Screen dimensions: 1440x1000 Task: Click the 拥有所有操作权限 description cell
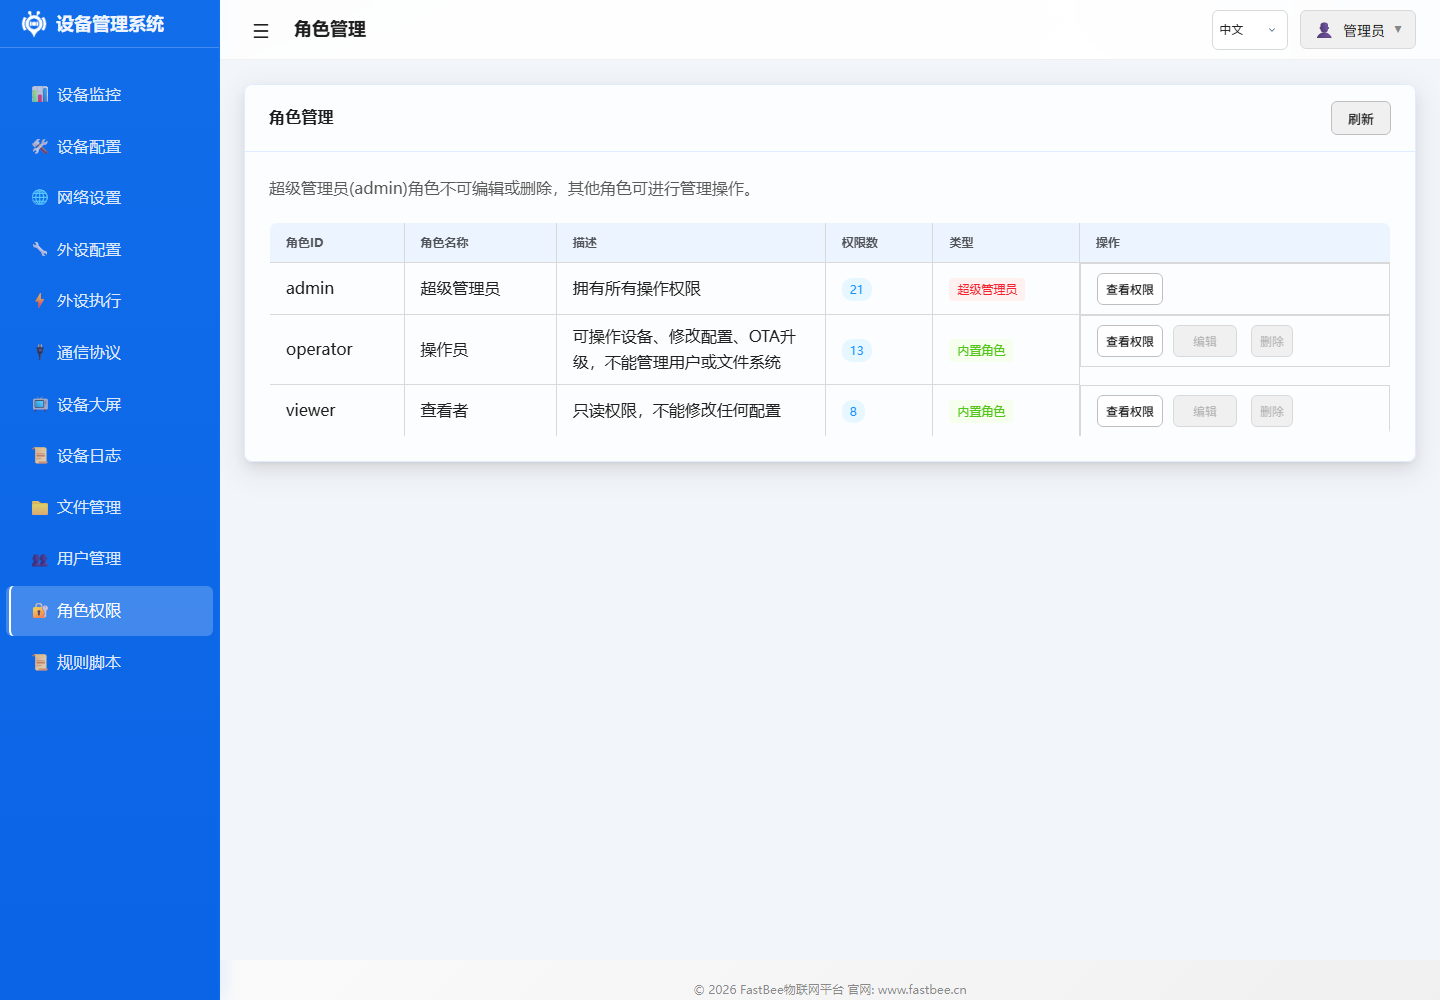(x=691, y=288)
